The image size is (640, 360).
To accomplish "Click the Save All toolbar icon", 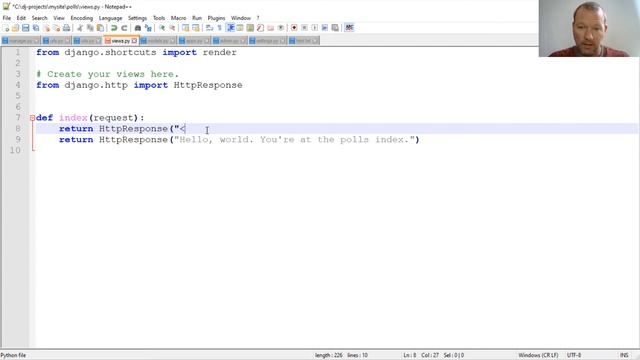I will coord(36,28).
